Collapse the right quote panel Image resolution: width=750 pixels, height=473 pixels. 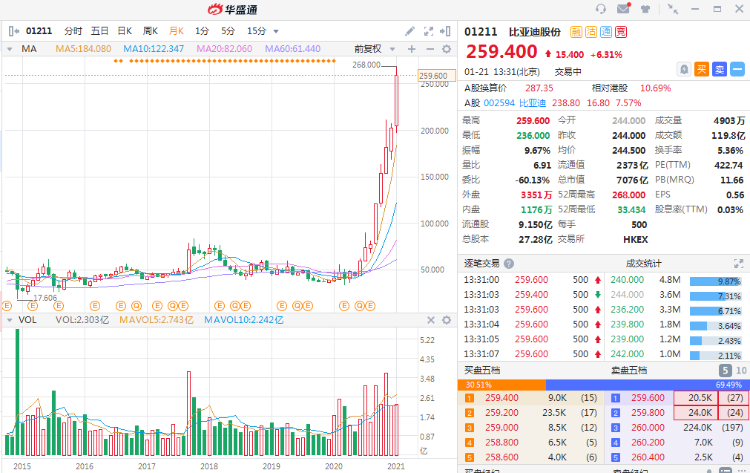445,32
